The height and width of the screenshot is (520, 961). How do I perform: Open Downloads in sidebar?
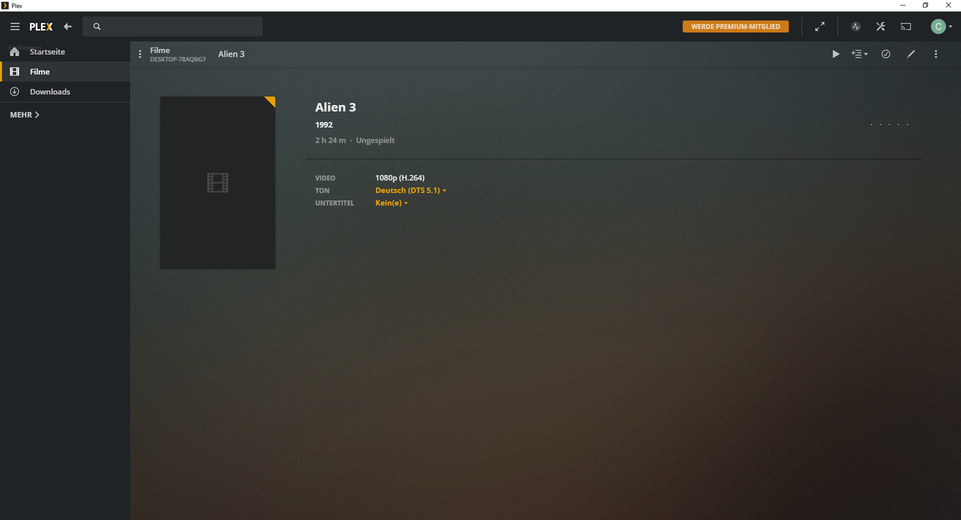point(65,91)
